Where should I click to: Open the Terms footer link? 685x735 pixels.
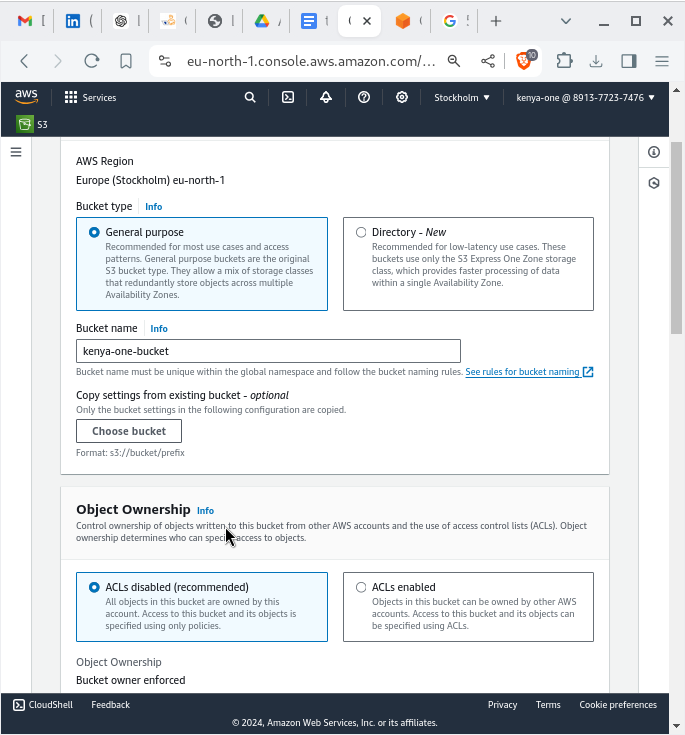(x=548, y=705)
